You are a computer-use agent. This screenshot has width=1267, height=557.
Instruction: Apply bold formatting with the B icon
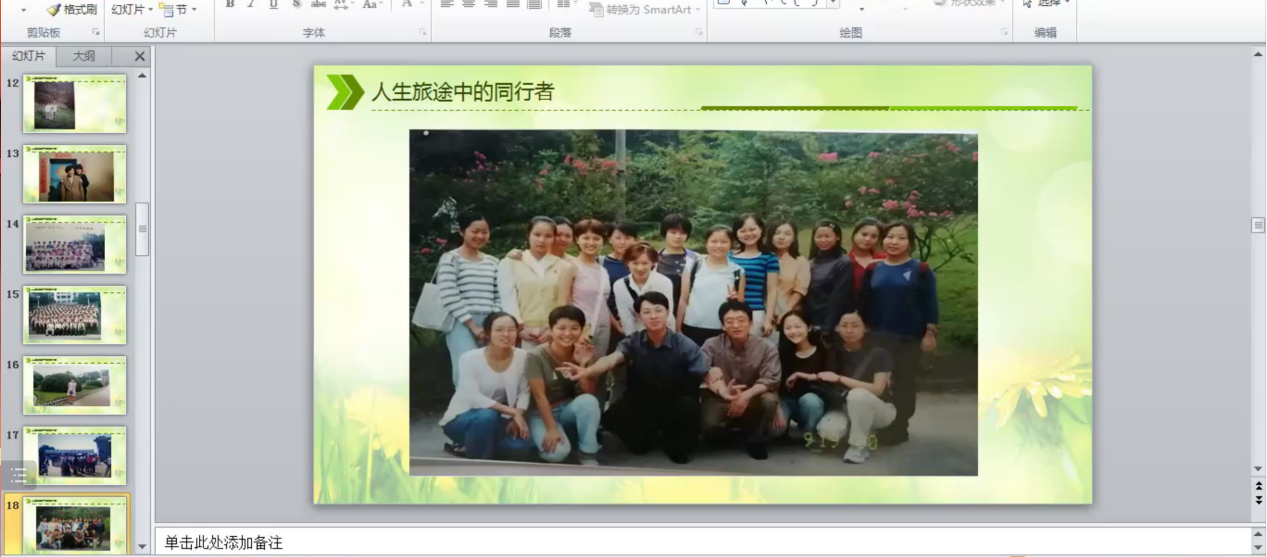tap(230, 4)
